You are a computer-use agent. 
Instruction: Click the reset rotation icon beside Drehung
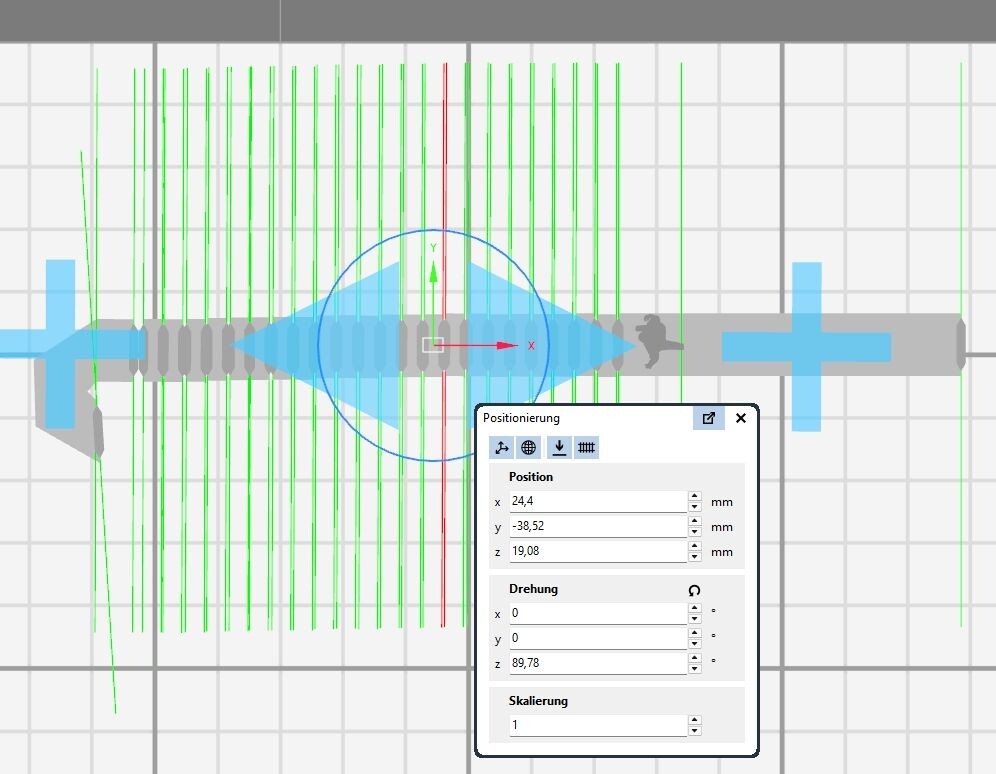tap(694, 590)
